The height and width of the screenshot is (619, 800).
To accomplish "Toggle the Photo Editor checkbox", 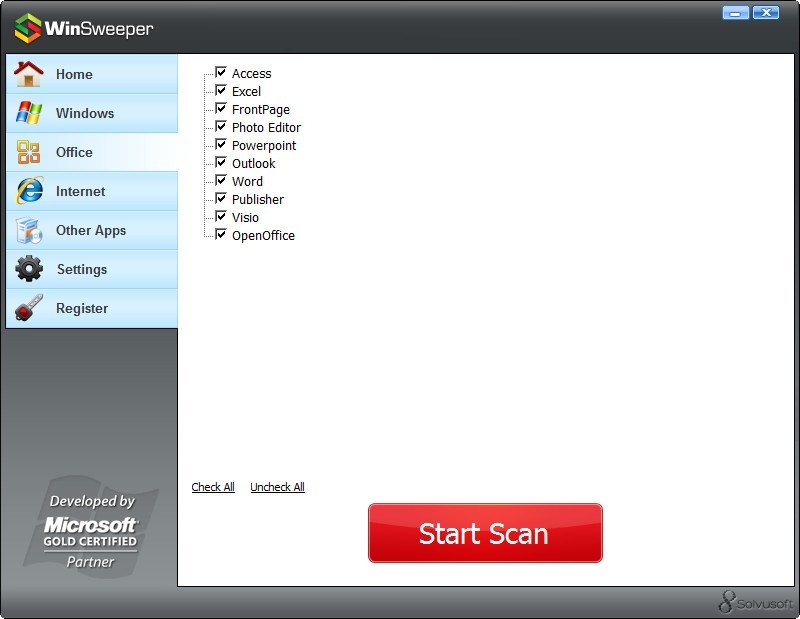I will point(221,127).
